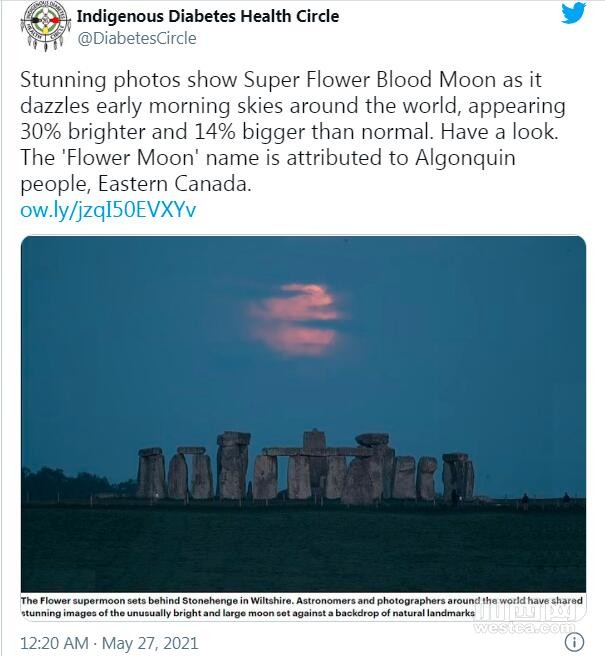The height and width of the screenshot is (656, 605).
Task: Click the May 27, 2021 date
Action: point(150,643)
